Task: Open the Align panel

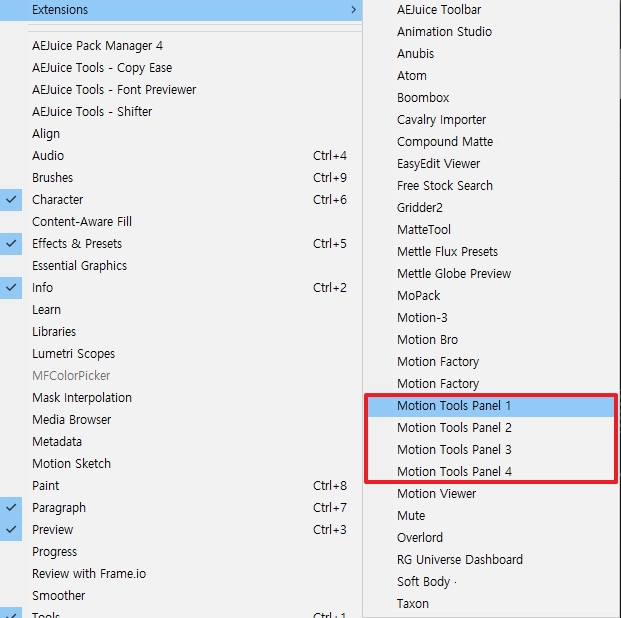Action: pyautogui.click(x=46, y=134)
